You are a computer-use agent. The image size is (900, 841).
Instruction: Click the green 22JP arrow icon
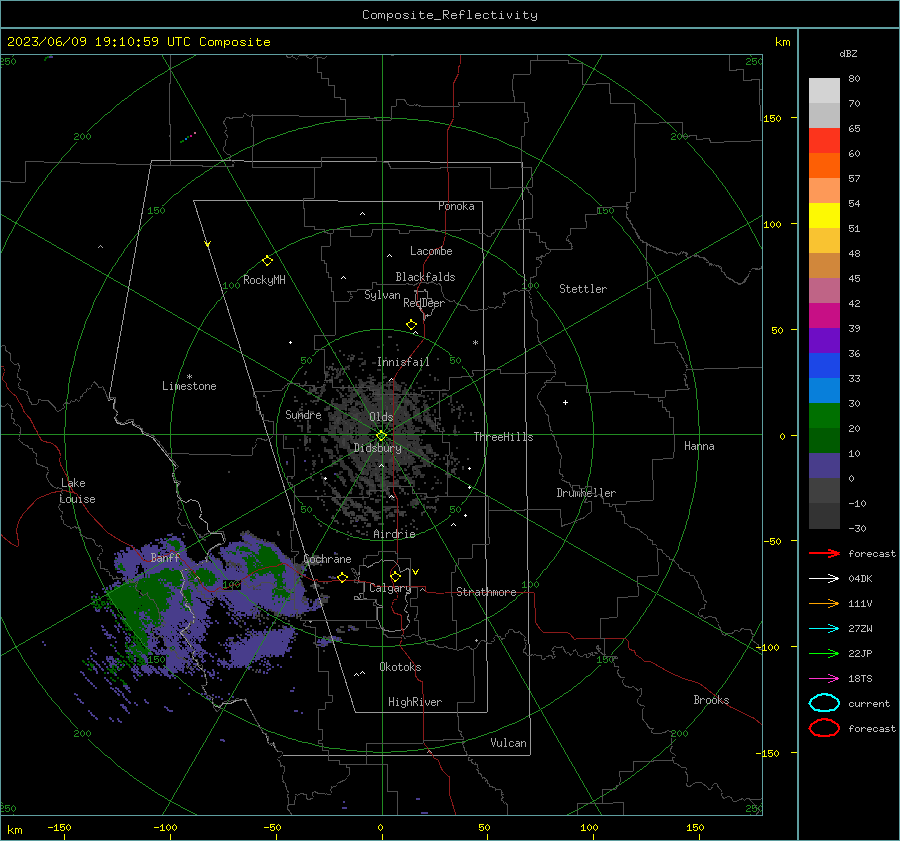tap(824, 653)
